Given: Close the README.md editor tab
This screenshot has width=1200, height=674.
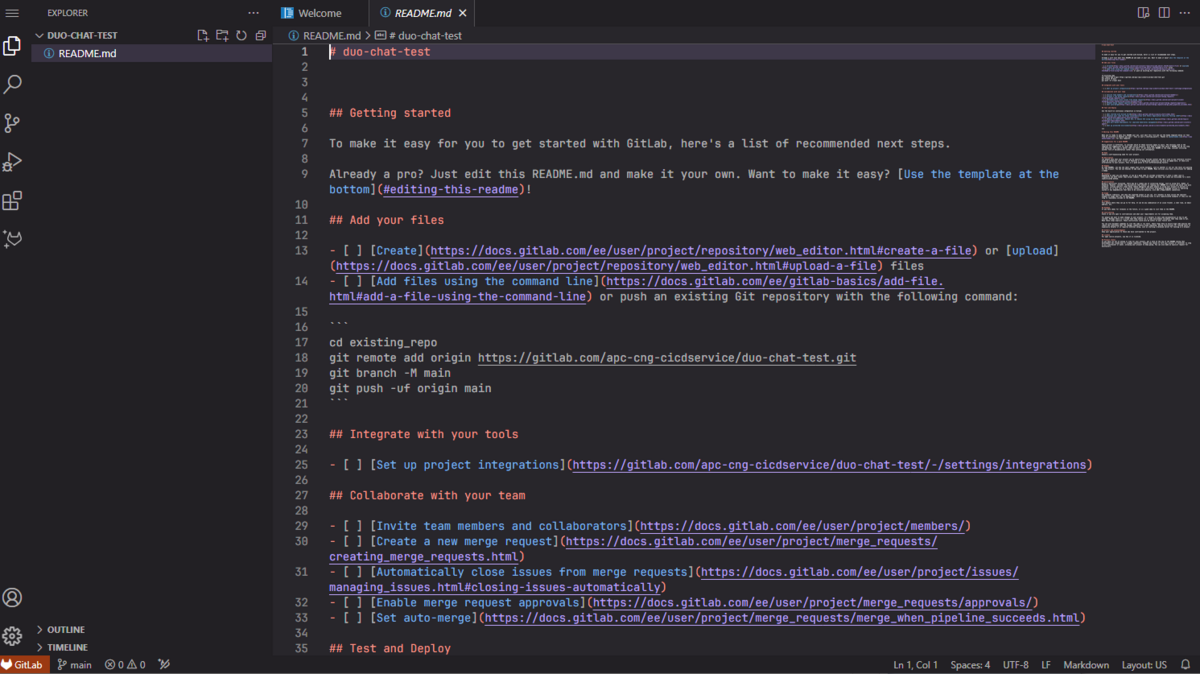Looking at the screenshot, I should point(463,14).
